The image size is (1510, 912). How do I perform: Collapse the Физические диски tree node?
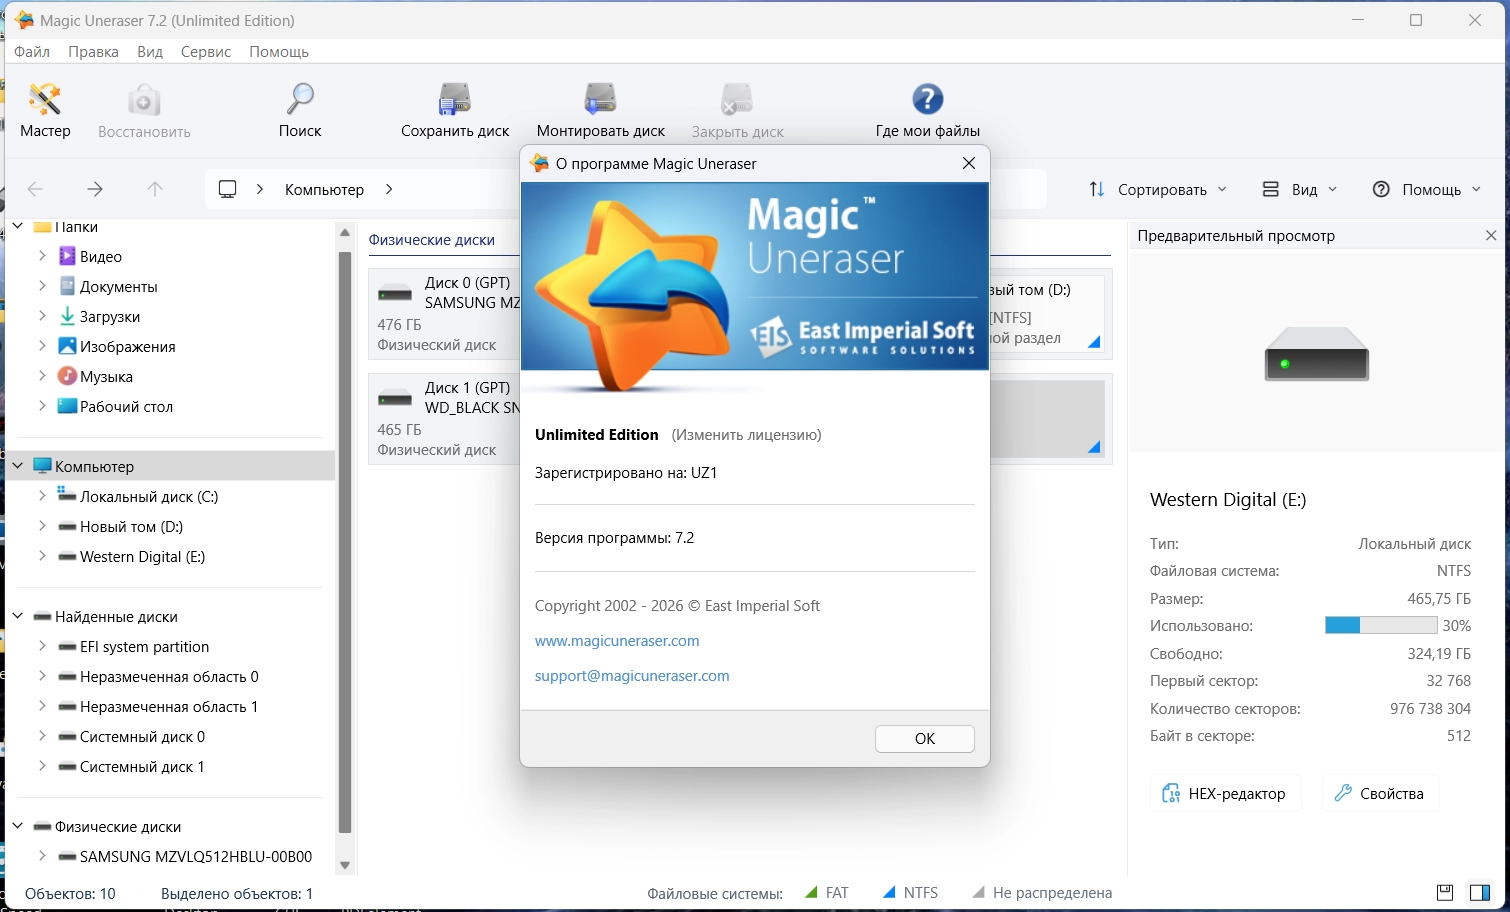tap(18, 826)
